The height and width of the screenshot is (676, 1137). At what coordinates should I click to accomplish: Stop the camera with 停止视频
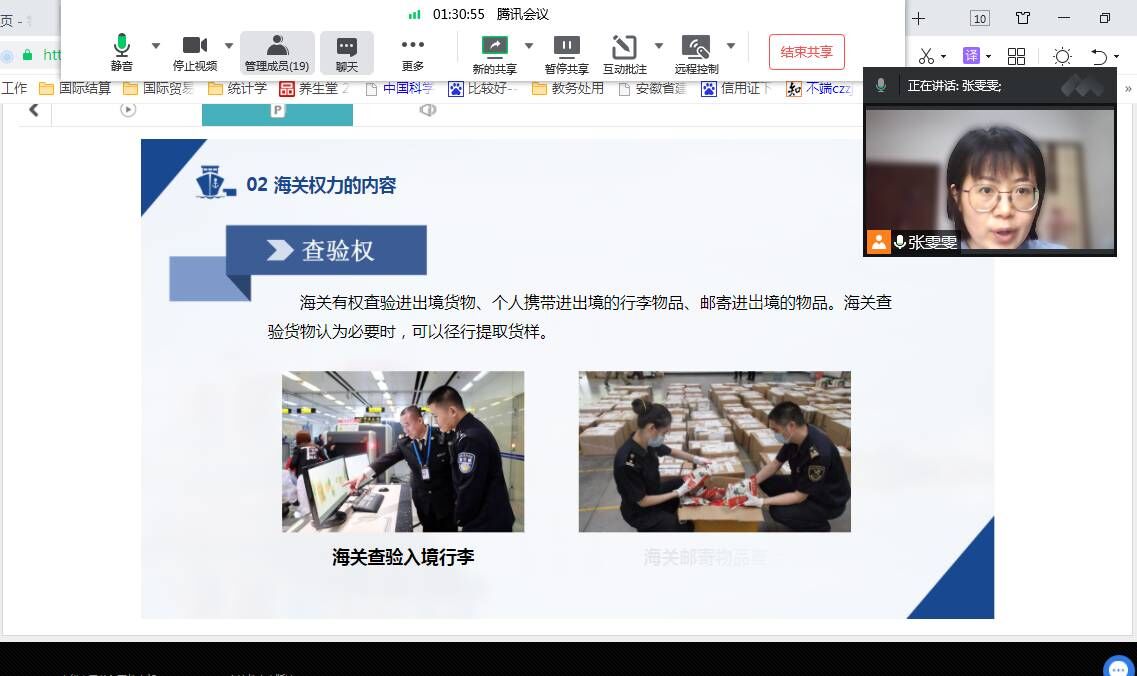point(195,52)
